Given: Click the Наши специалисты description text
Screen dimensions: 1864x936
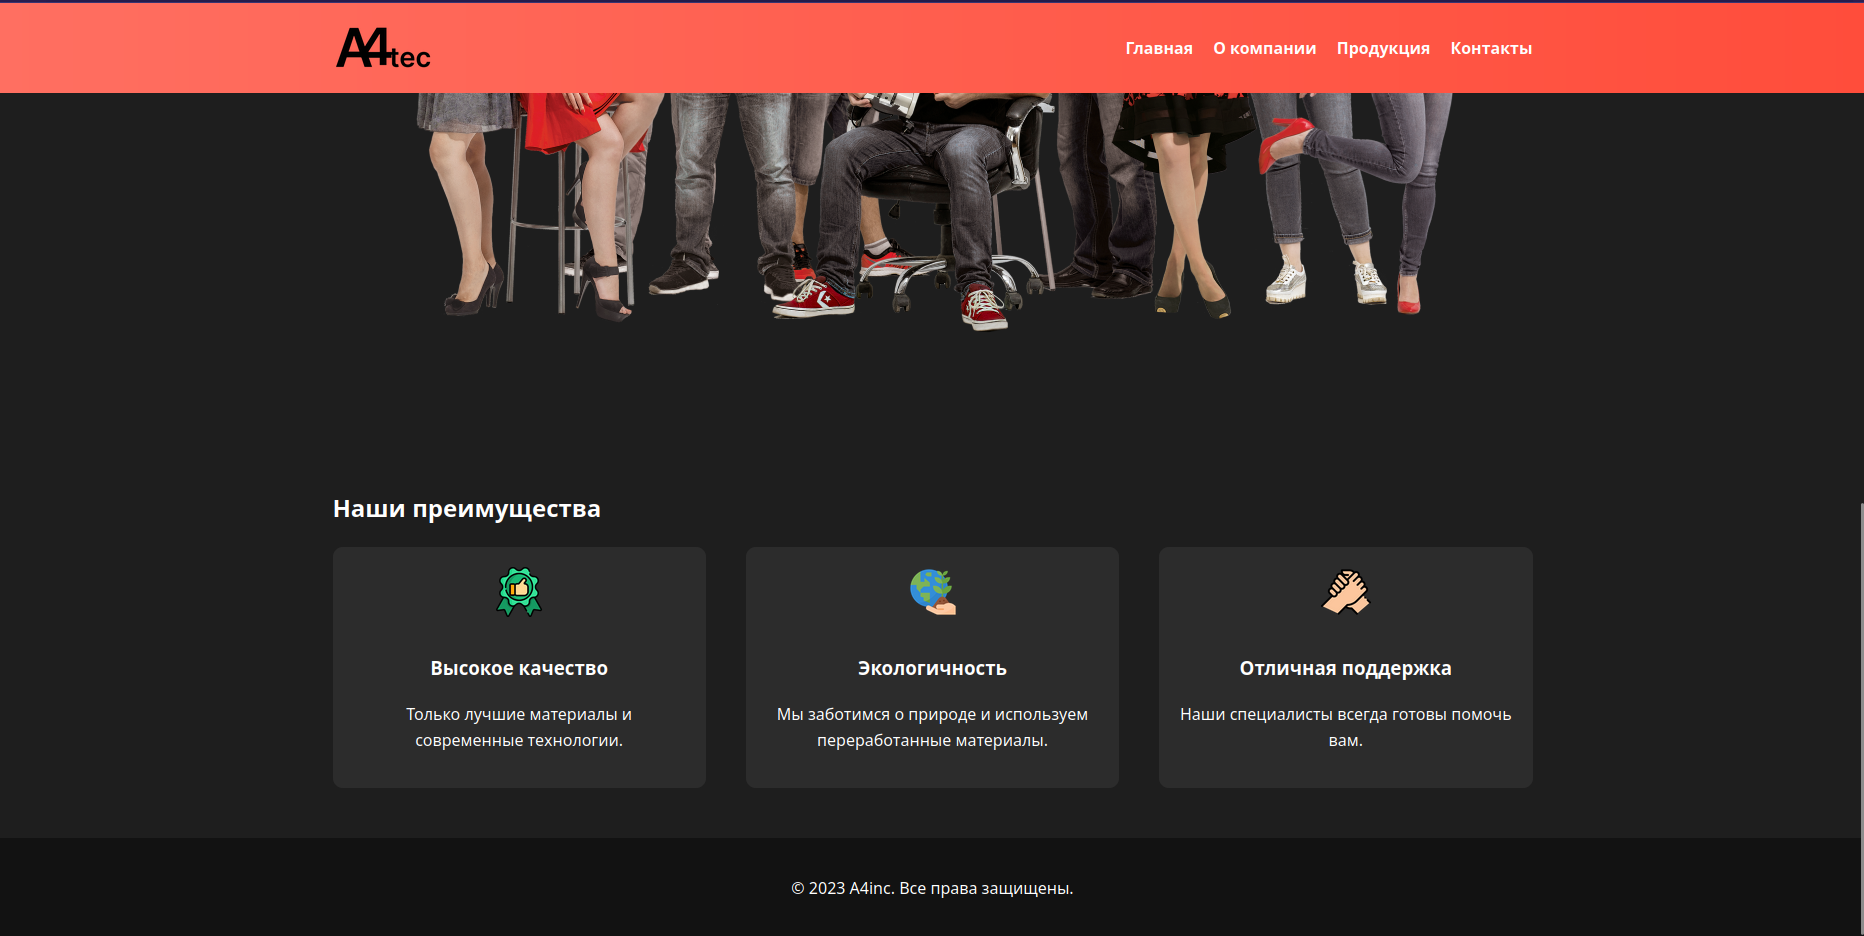Looking at the screenshot, I should (x=1345, y=727).
